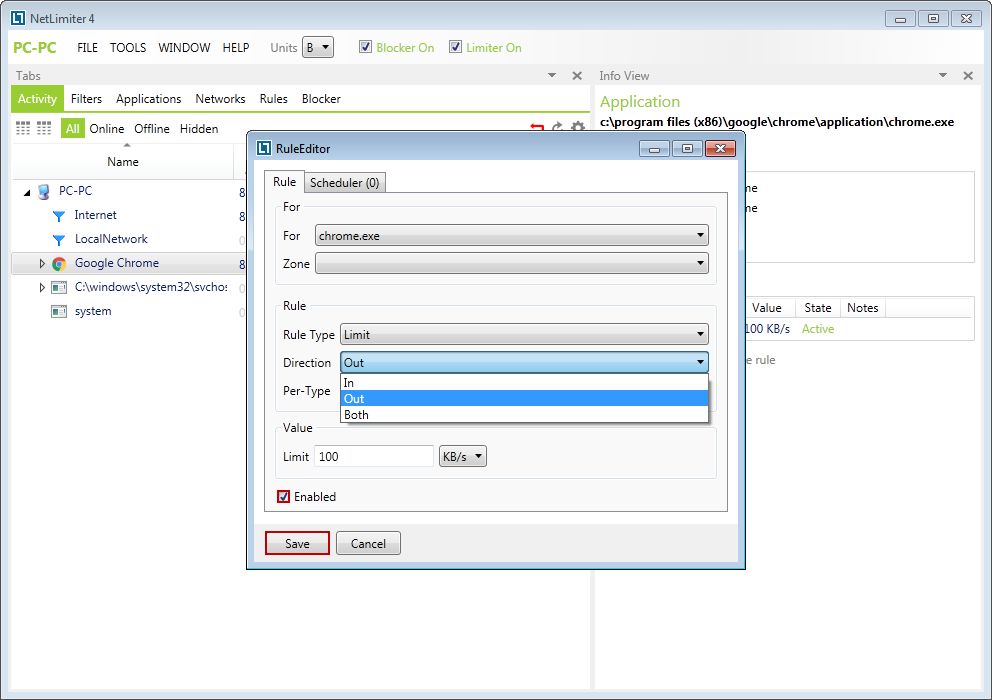This screenshot has width=992, height=700.
Task: Show Hidden activity filter
Action: point(199,128)
